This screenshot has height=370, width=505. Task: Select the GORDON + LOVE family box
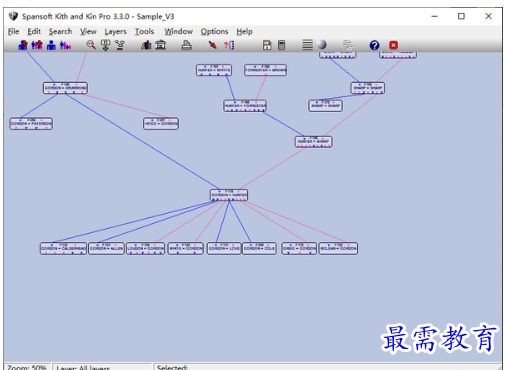pos(224,248)
